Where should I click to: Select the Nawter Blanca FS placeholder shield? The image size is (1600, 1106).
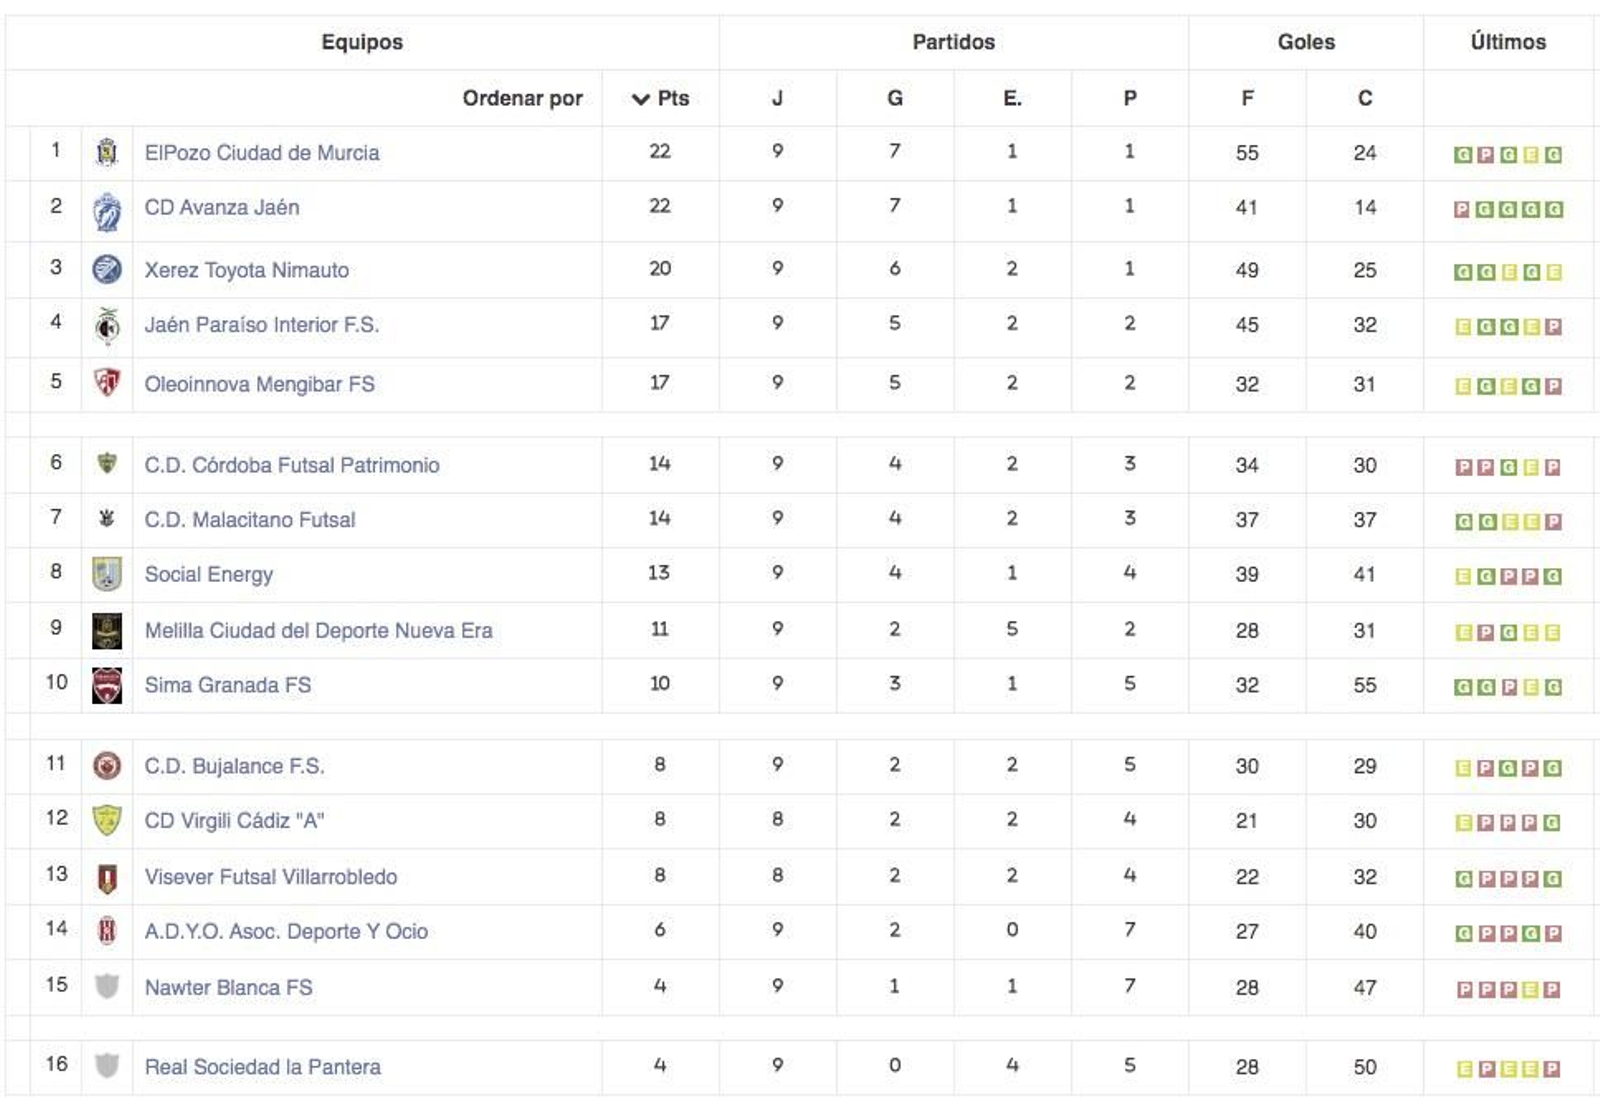point(106,985)
